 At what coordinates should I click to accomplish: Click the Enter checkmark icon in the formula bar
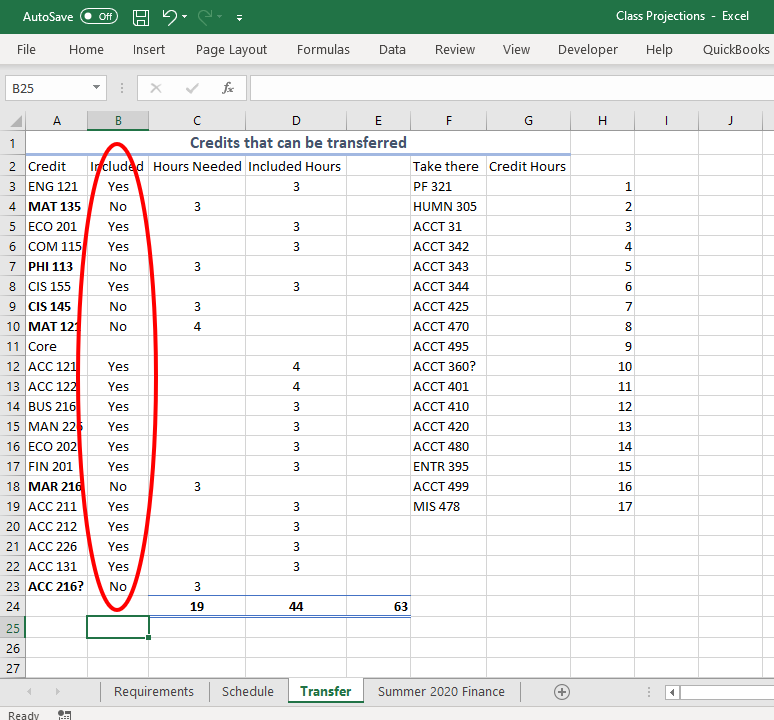(192, 88)
